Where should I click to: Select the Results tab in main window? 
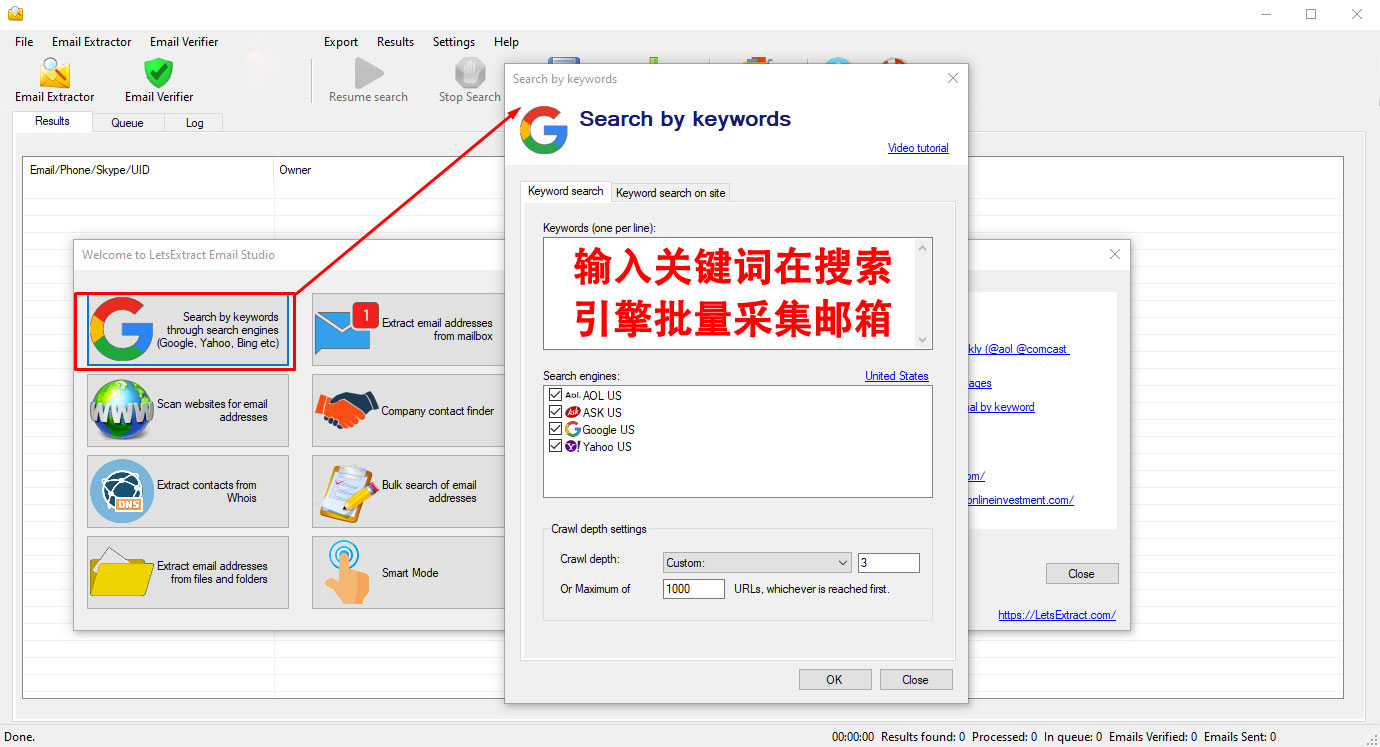coord(52,121)
